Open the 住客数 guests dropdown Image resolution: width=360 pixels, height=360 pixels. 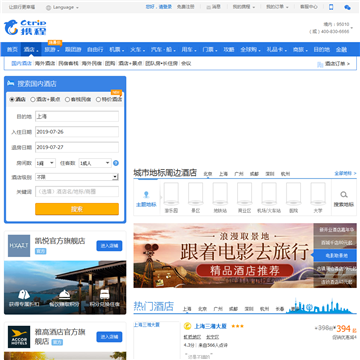pos(95,163)
